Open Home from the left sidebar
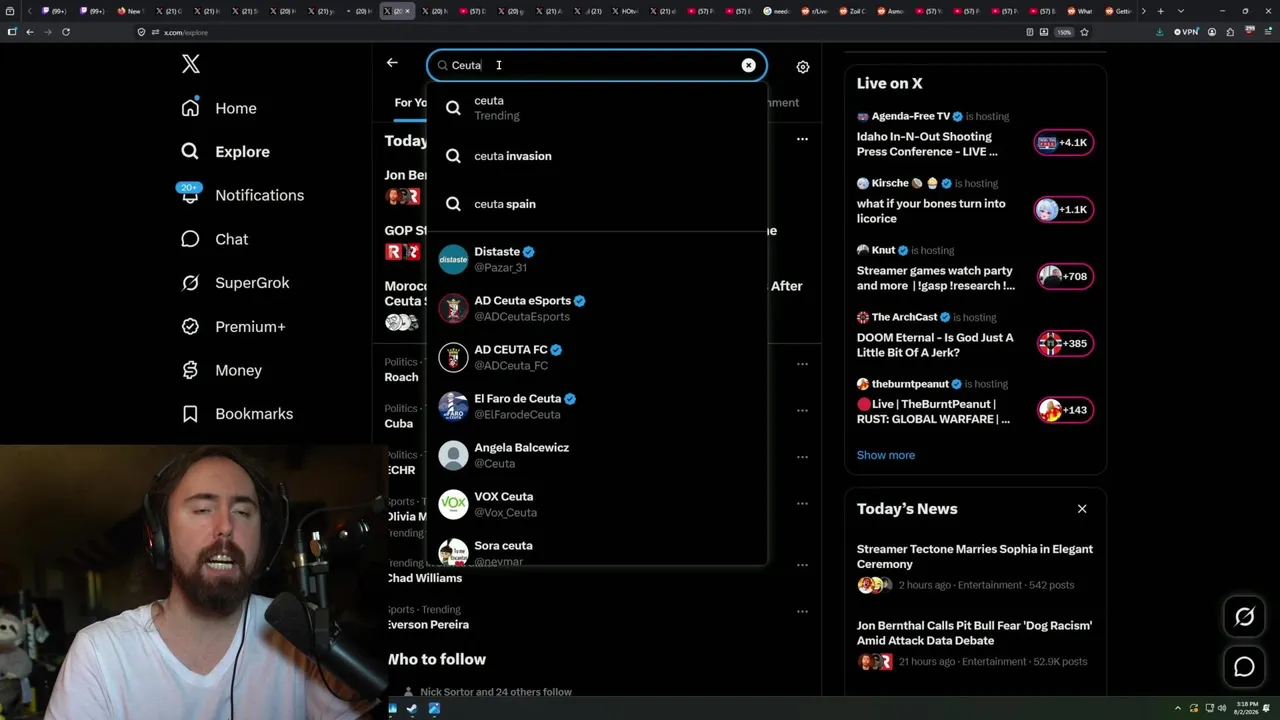This screenshot has width=1280, height=720. coord(219,108)
